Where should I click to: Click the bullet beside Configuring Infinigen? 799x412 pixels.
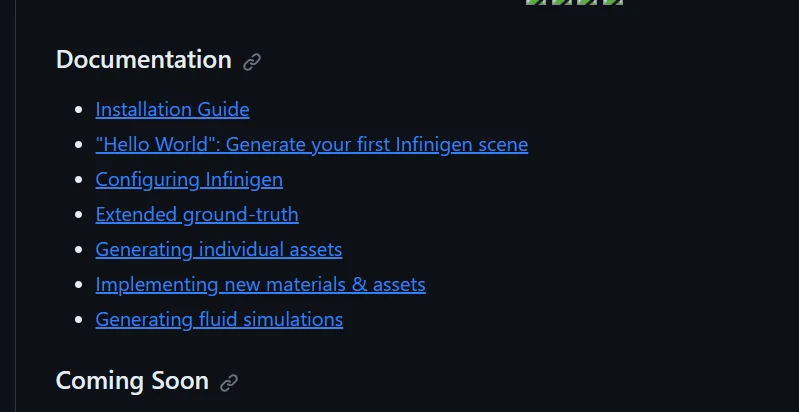pyautogui.click(x=80, y=180)
